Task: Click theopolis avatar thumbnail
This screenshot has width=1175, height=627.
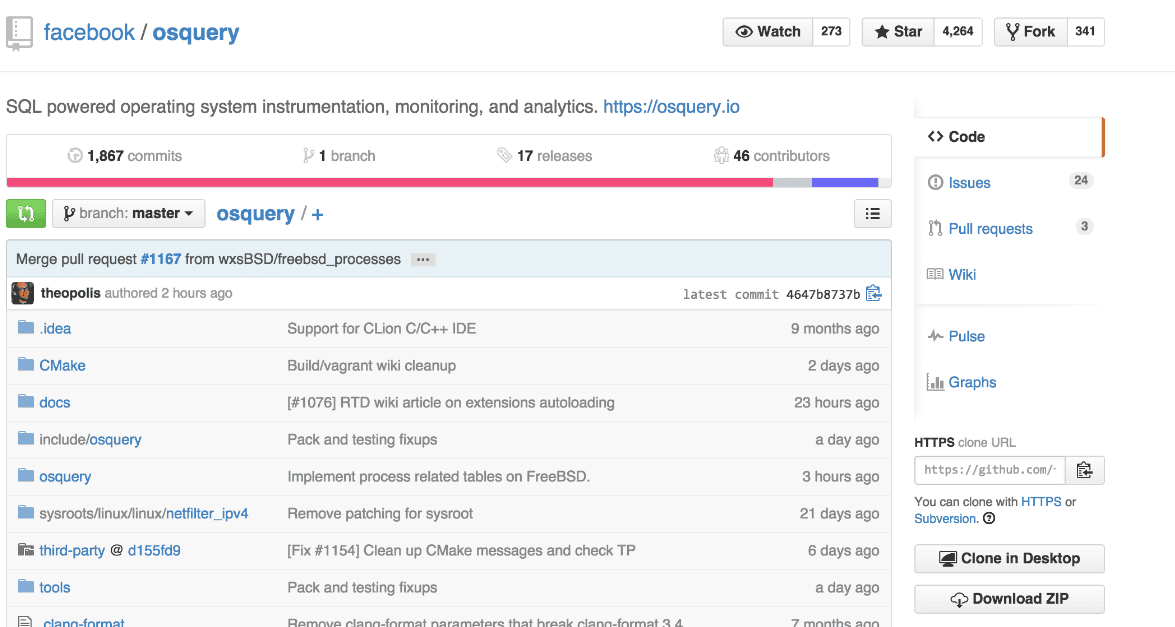Action: coord(22,294)
